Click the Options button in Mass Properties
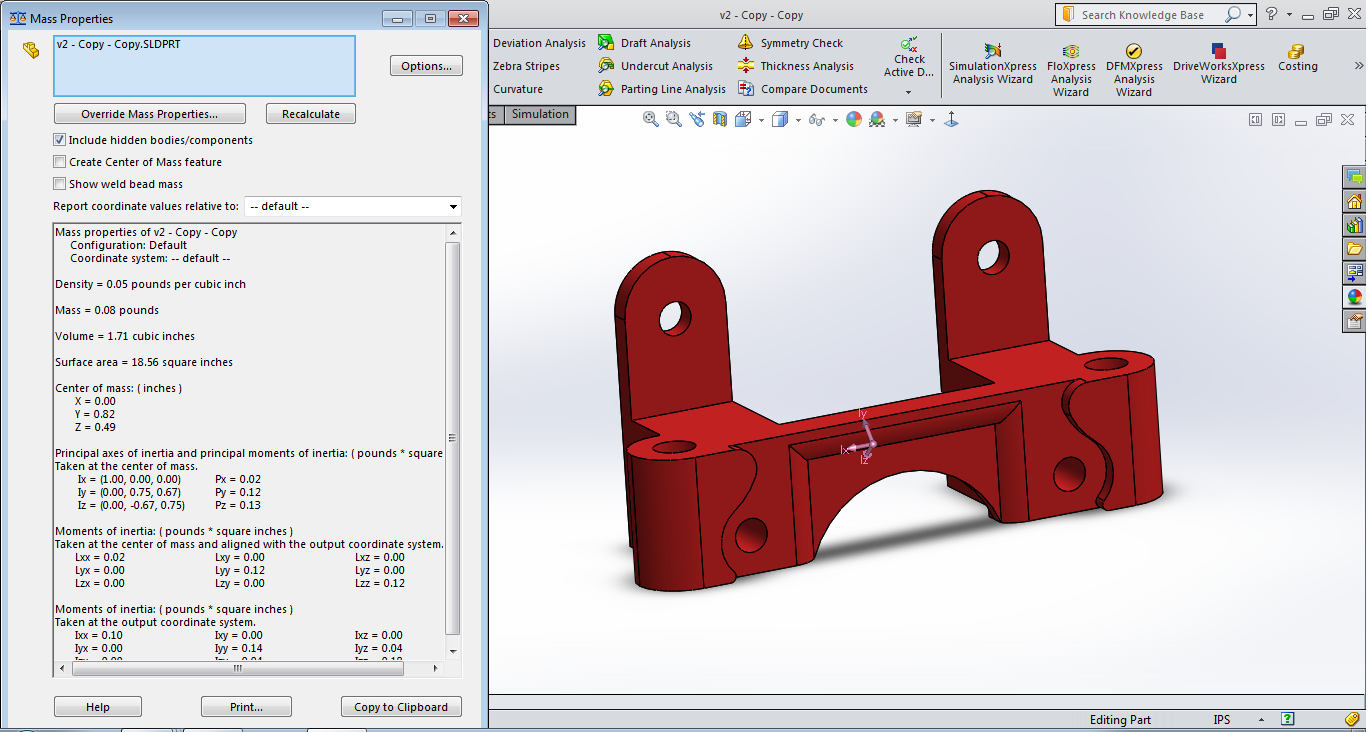 click(x=426, y=66)
